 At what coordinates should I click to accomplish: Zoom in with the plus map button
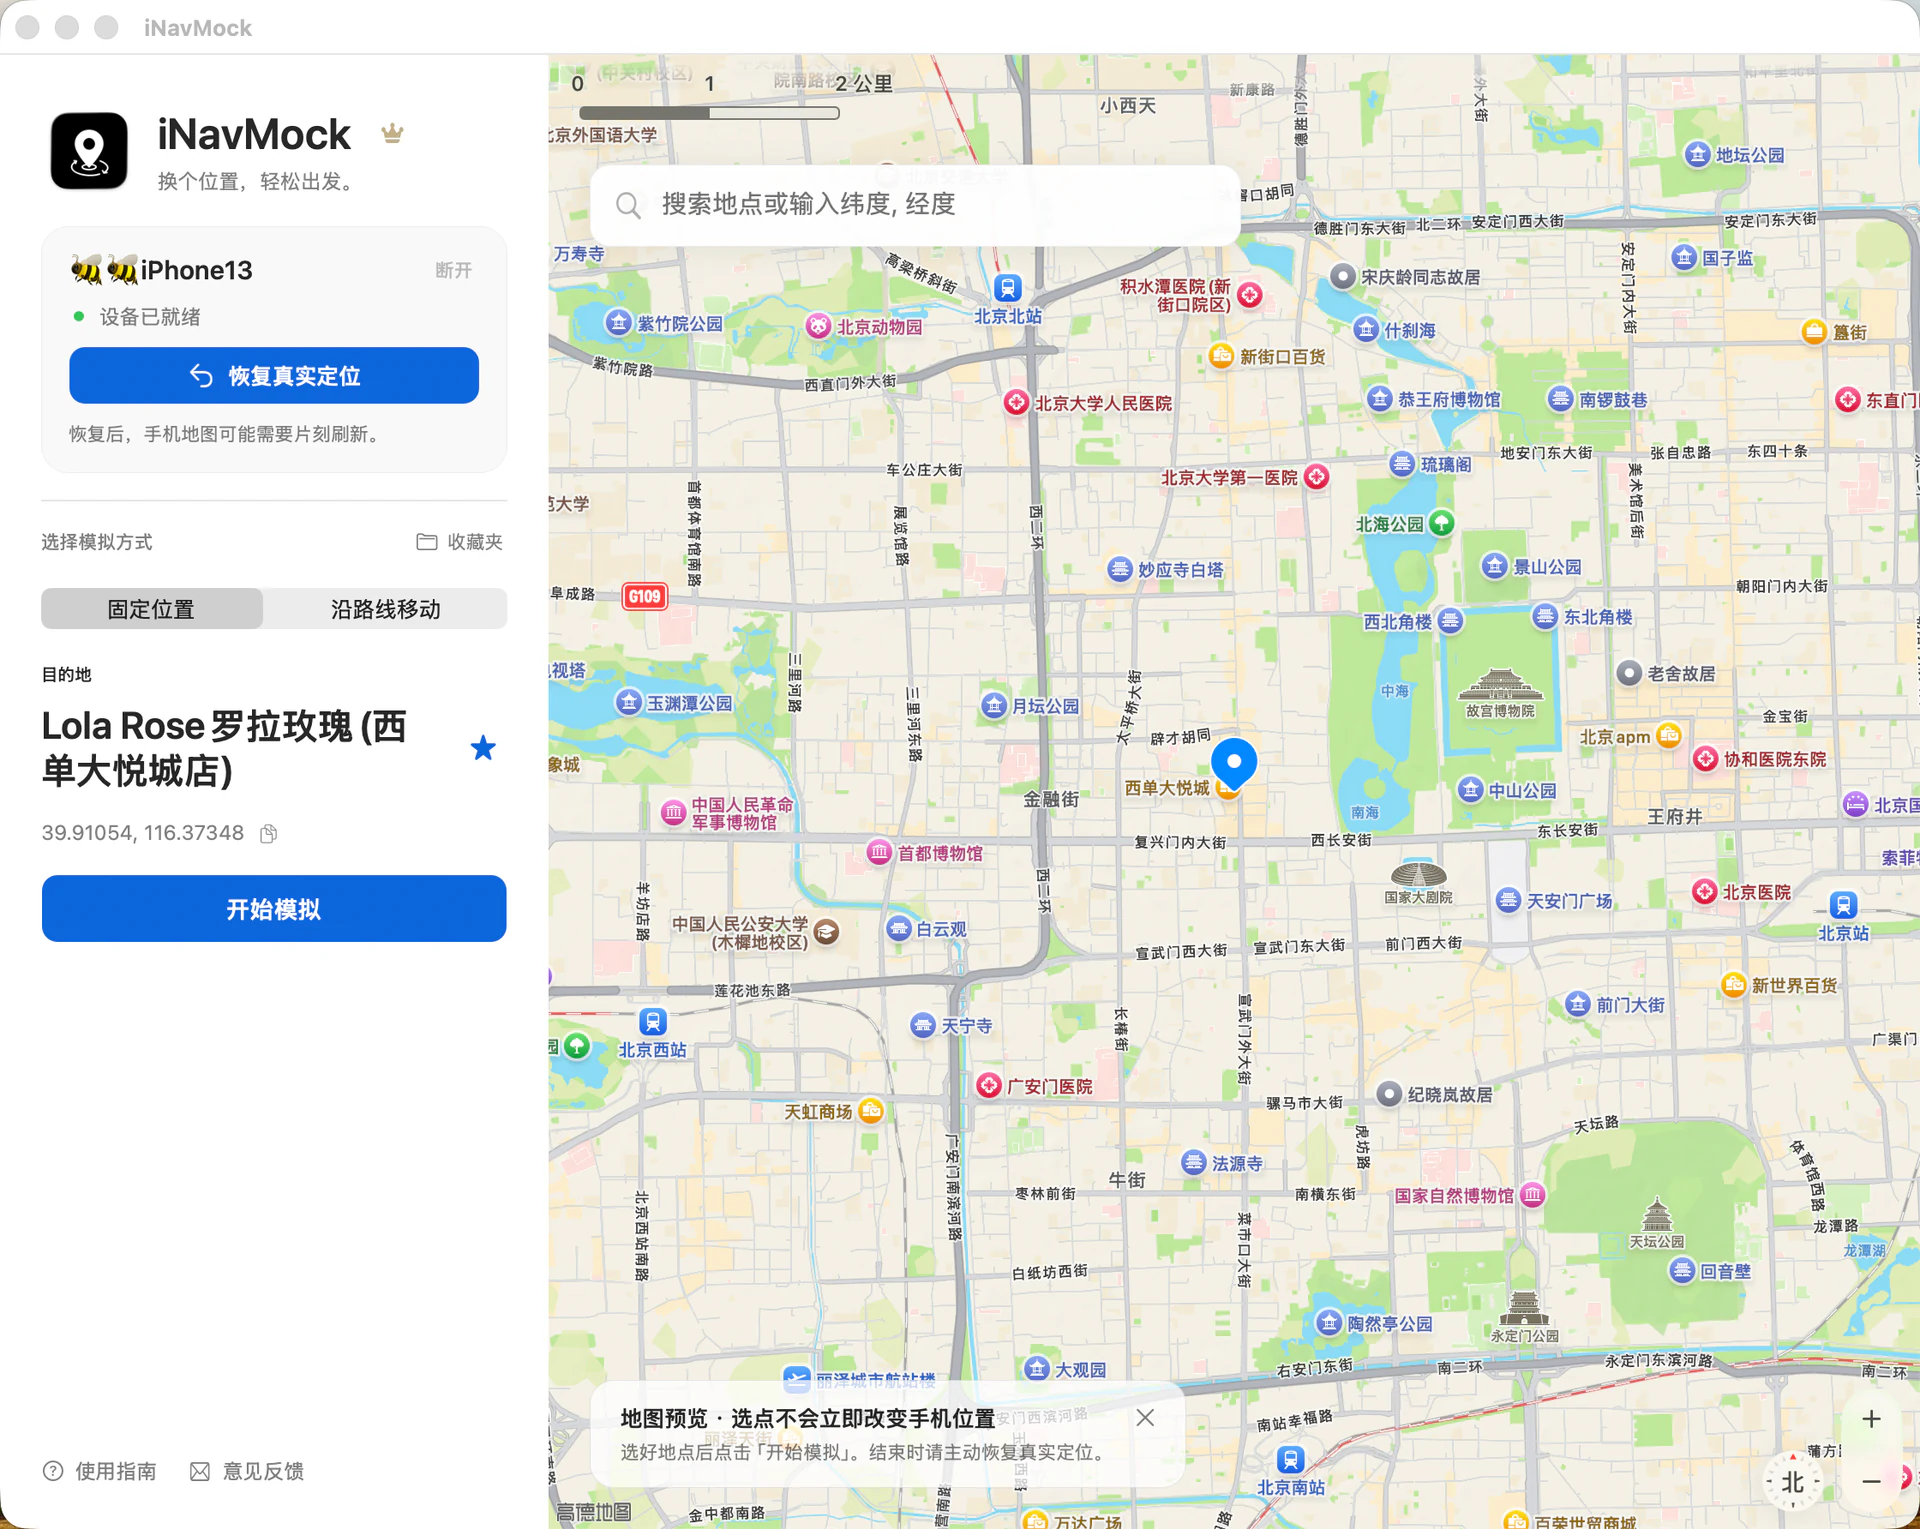[1871, 1419]
